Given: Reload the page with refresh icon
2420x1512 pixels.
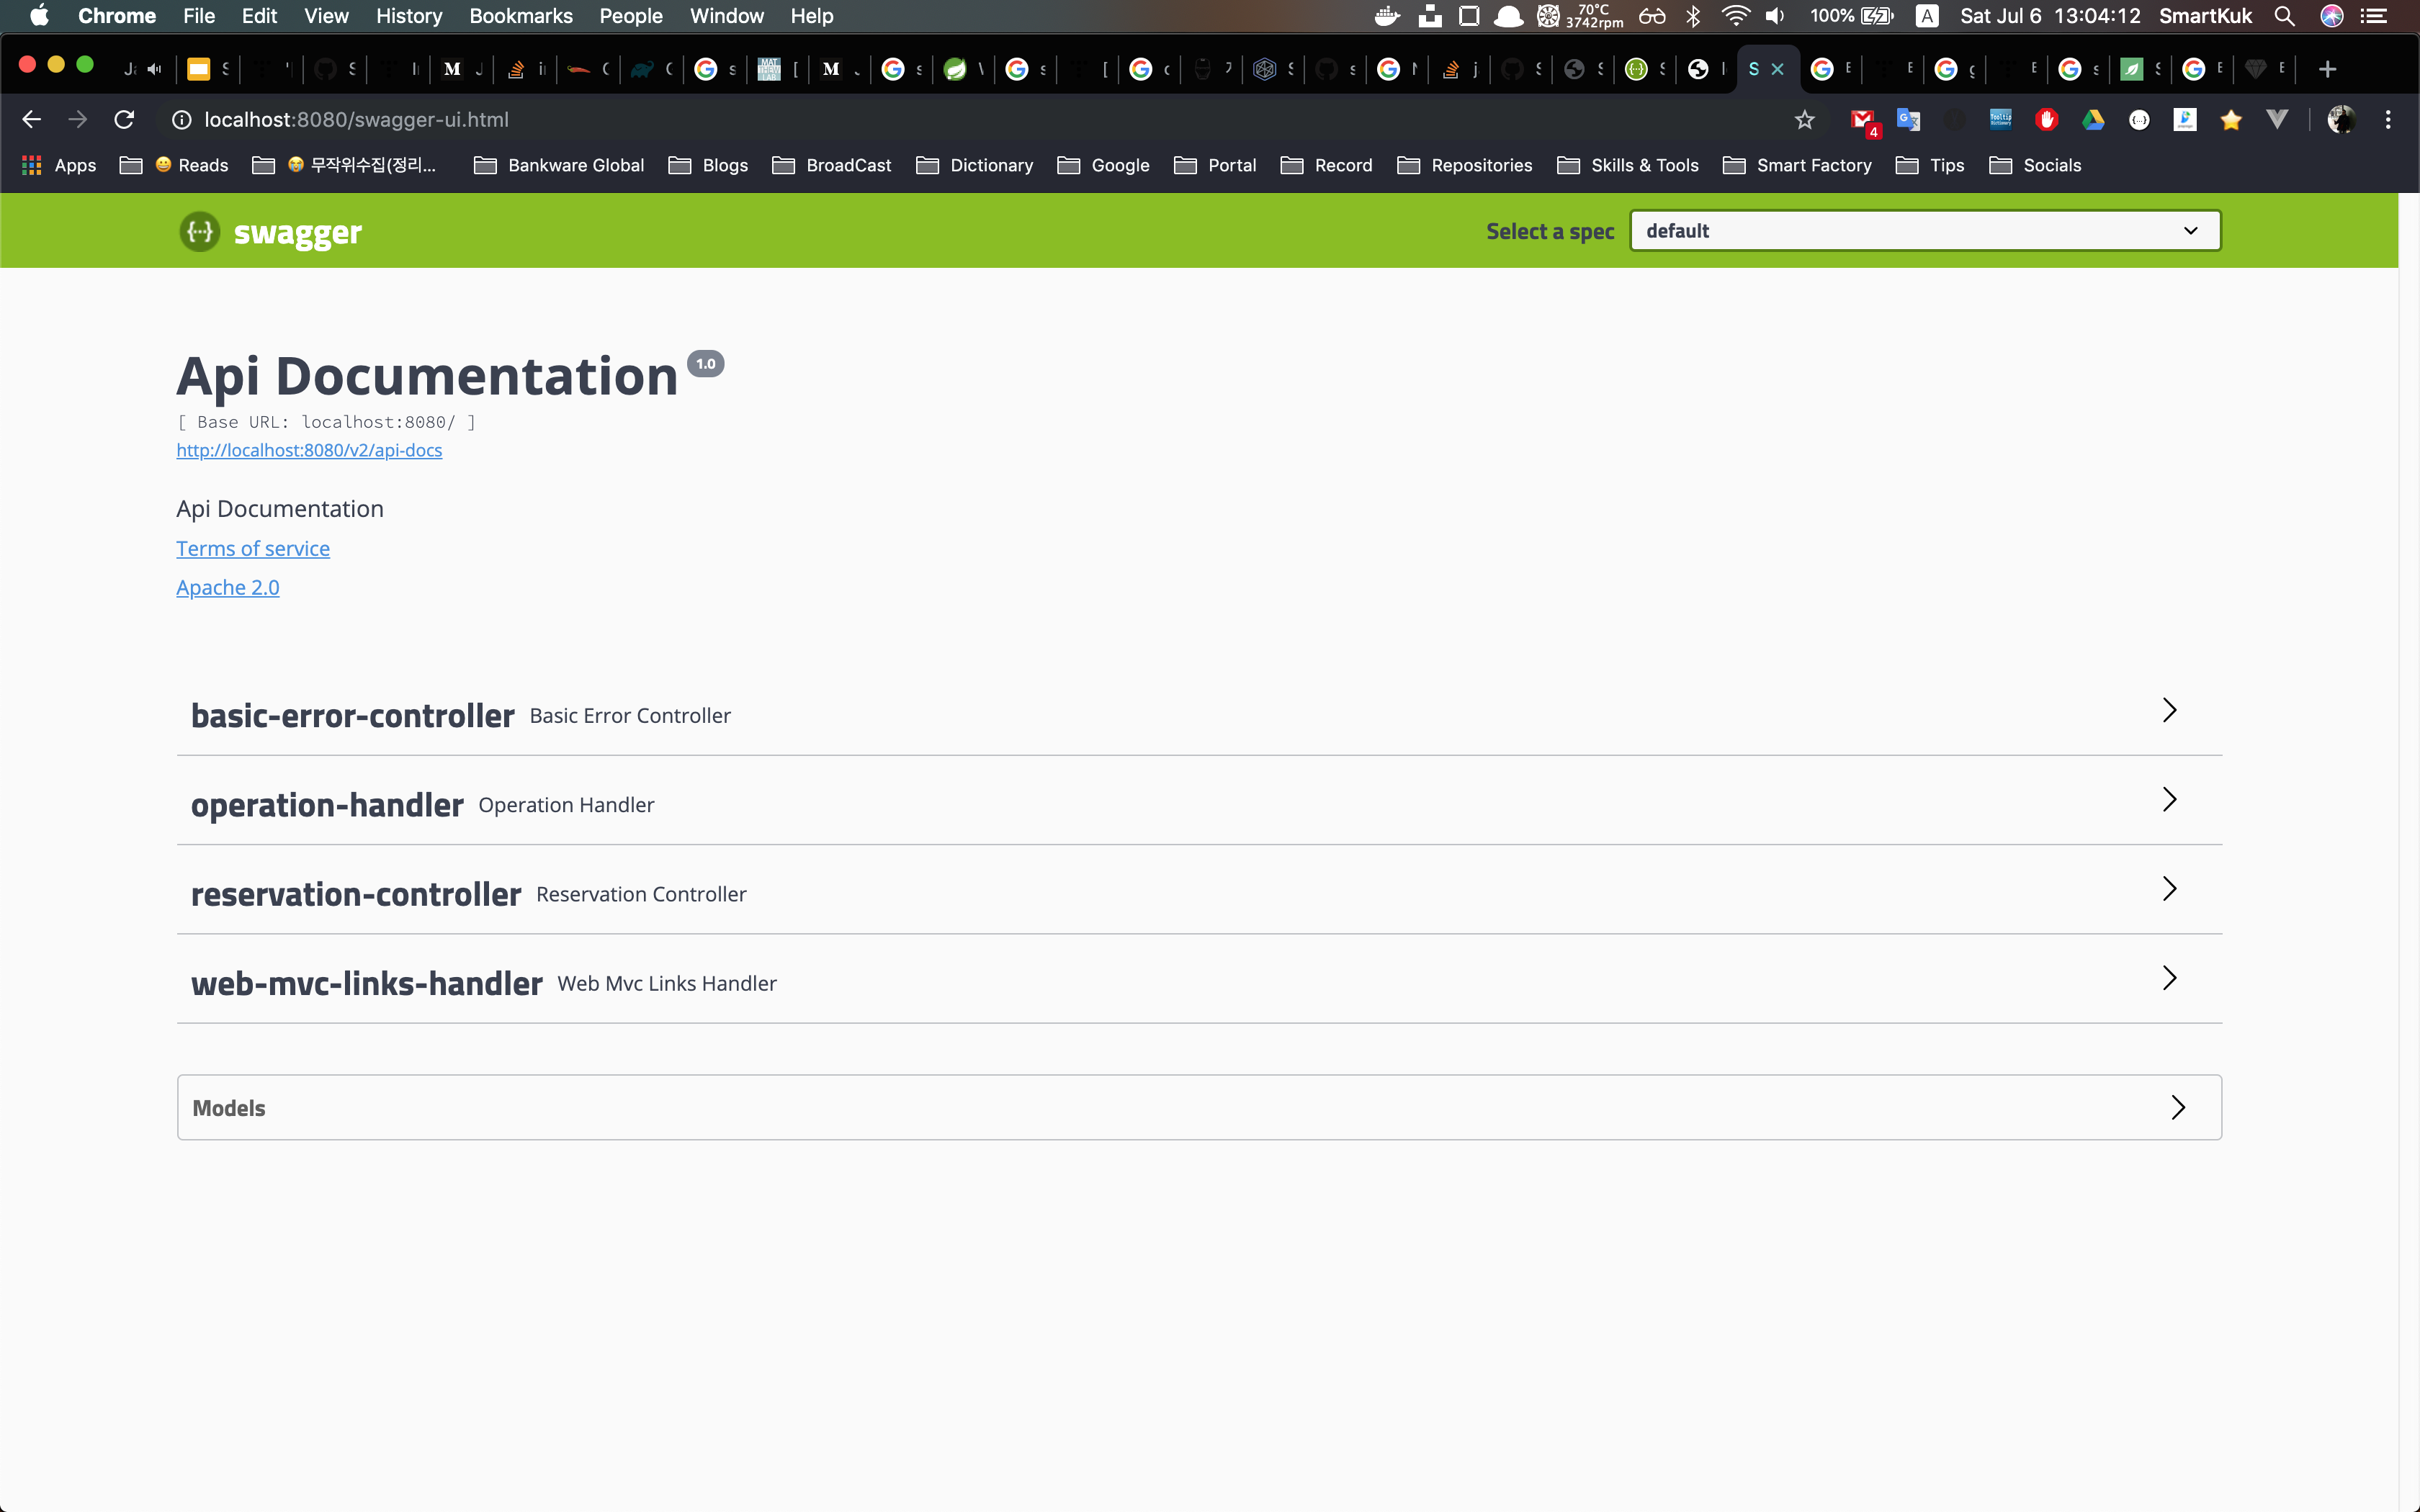Looking at the screenshot, I should (x=124, y=120).
